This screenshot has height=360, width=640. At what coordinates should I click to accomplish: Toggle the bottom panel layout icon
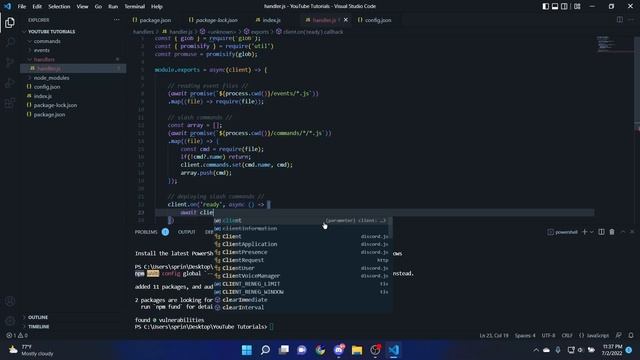555,7
